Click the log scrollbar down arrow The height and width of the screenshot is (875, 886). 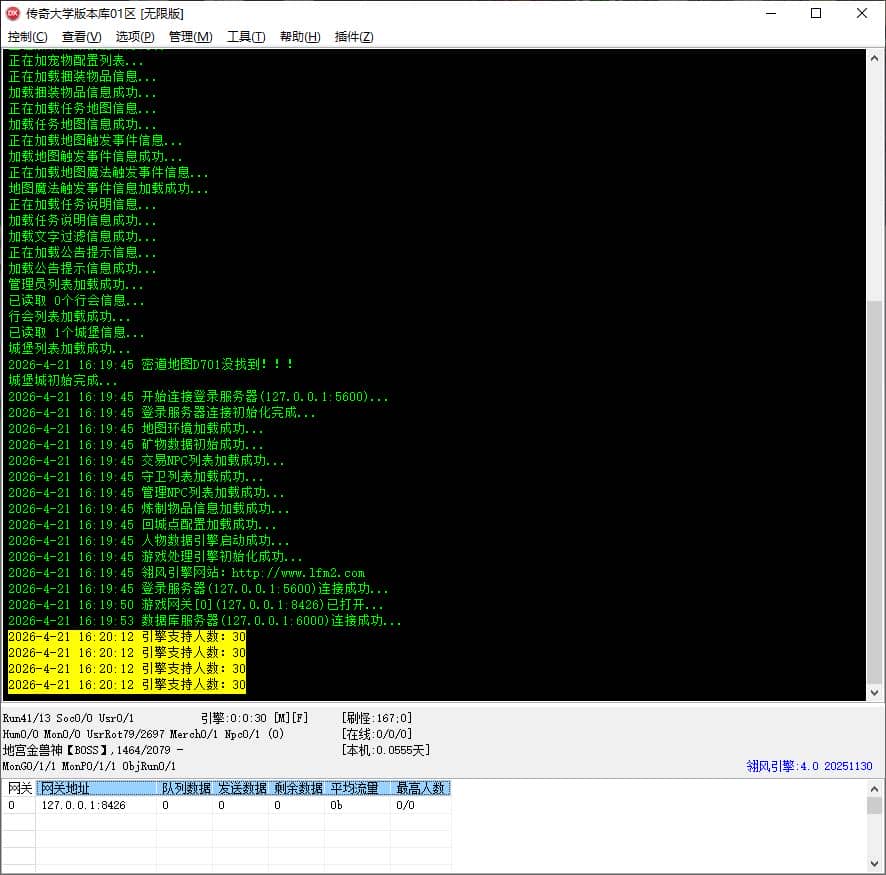click(874, 693)
